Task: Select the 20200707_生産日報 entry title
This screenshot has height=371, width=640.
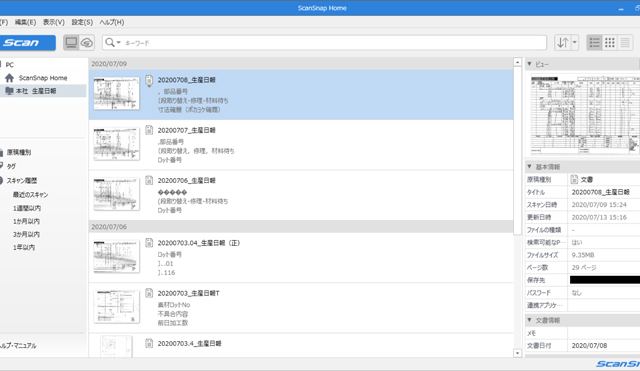Action: pyautogui.click(x=187, y=130)
